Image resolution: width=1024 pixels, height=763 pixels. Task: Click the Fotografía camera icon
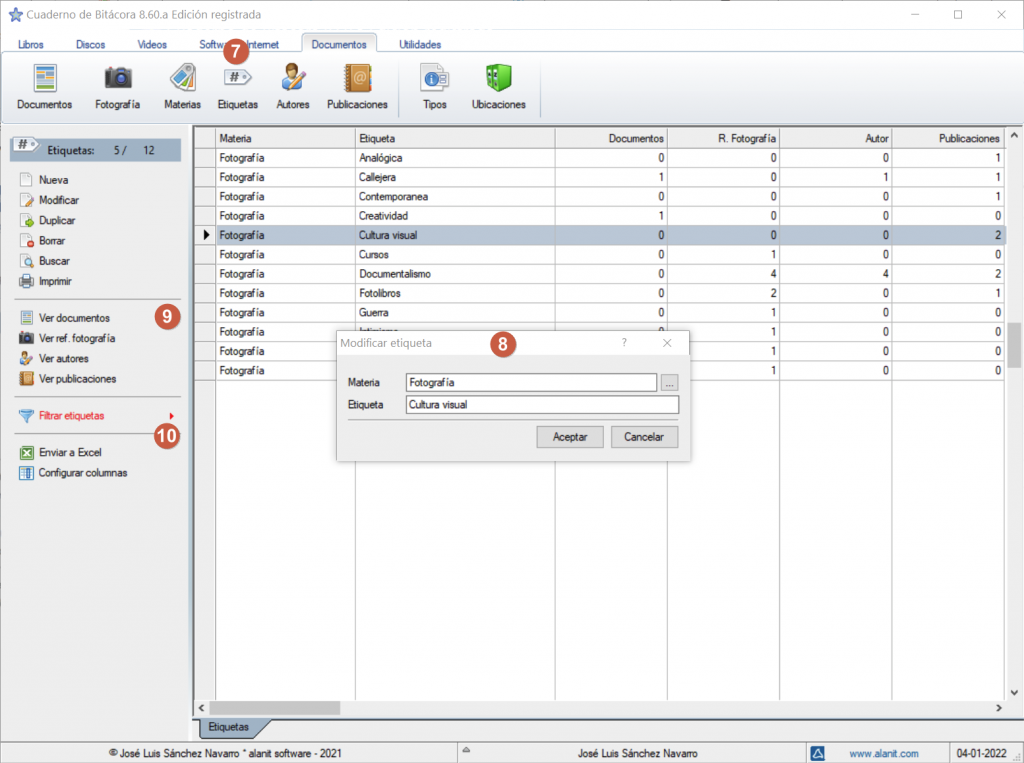click(117, 85)
